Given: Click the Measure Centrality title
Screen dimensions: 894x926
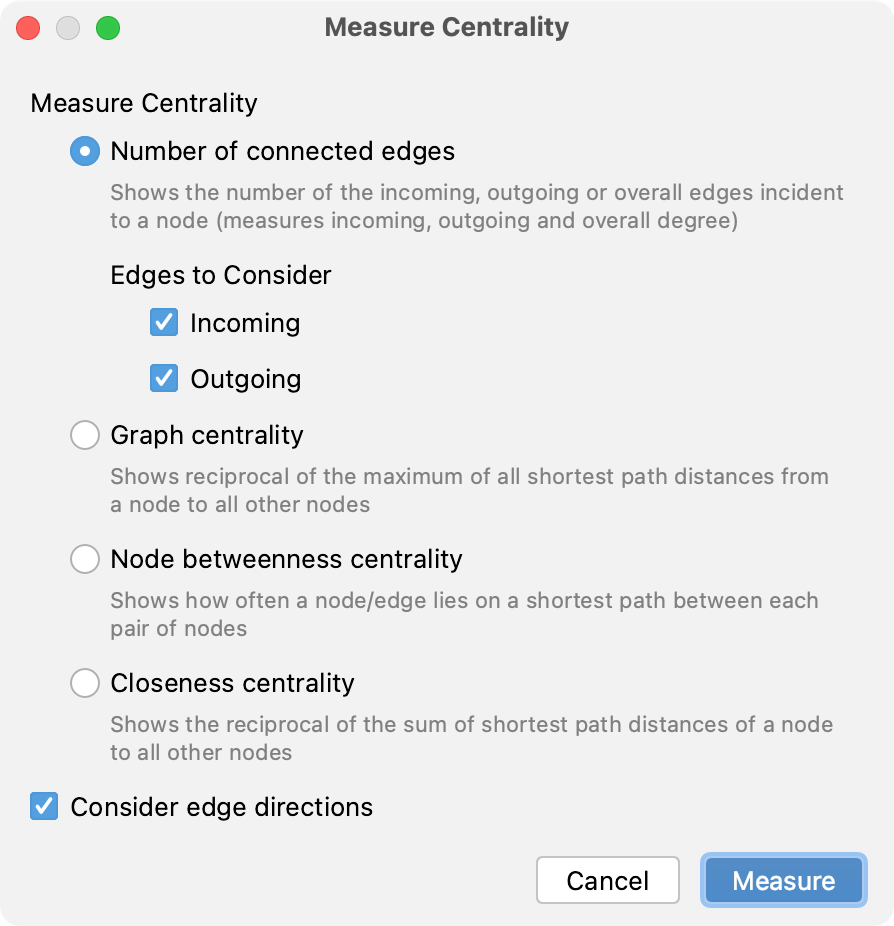Looking at the screenshot, I should point(445,27).
